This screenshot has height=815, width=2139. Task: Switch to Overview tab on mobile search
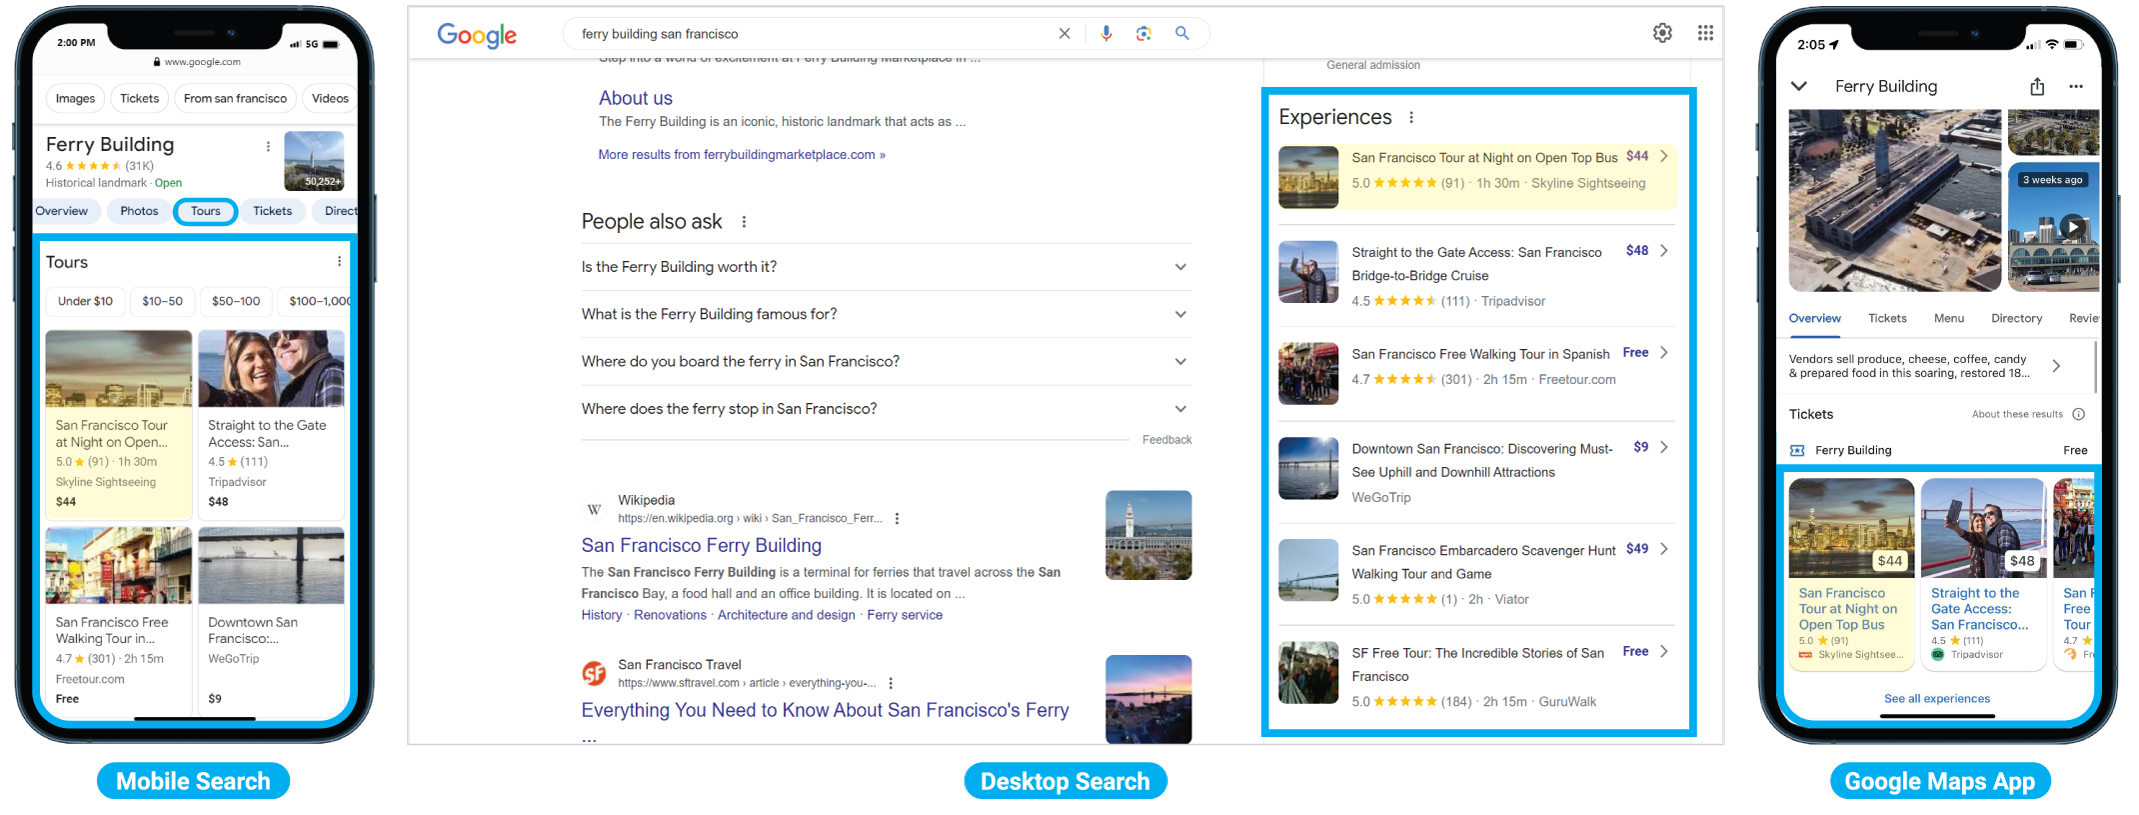pos(62,212)
